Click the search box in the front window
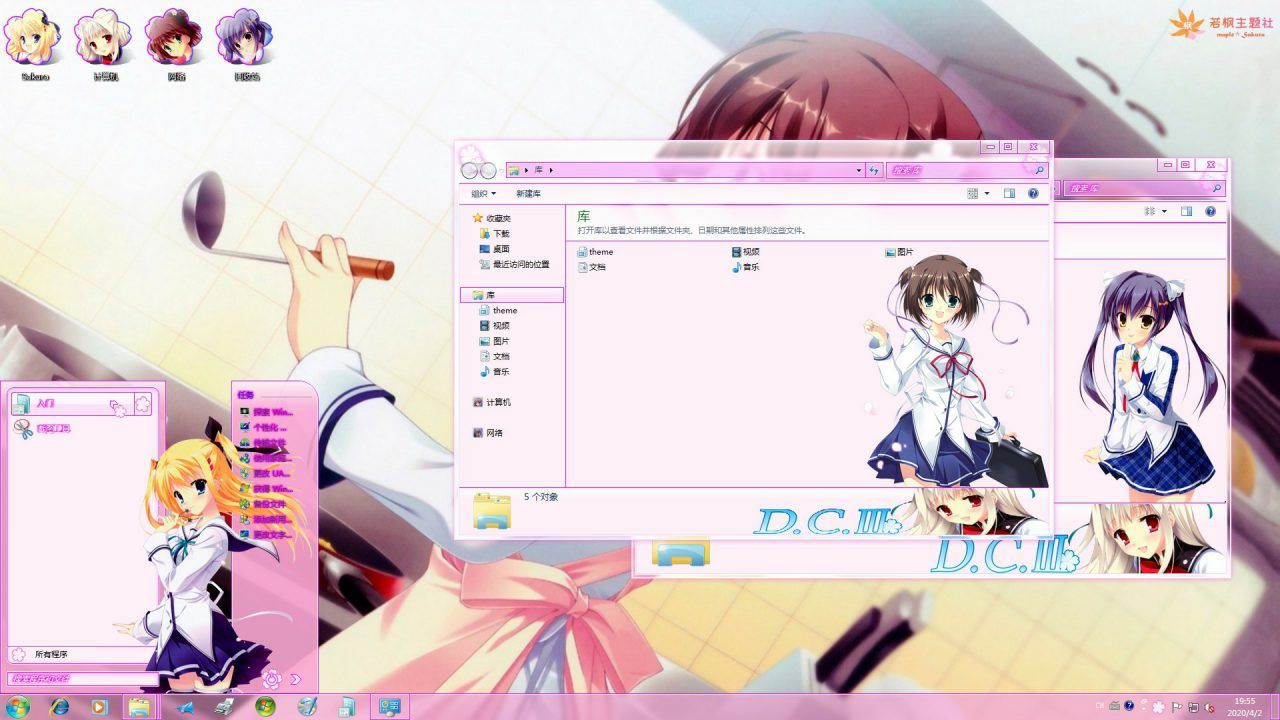 pyautogui.click(x=967, y=170)
